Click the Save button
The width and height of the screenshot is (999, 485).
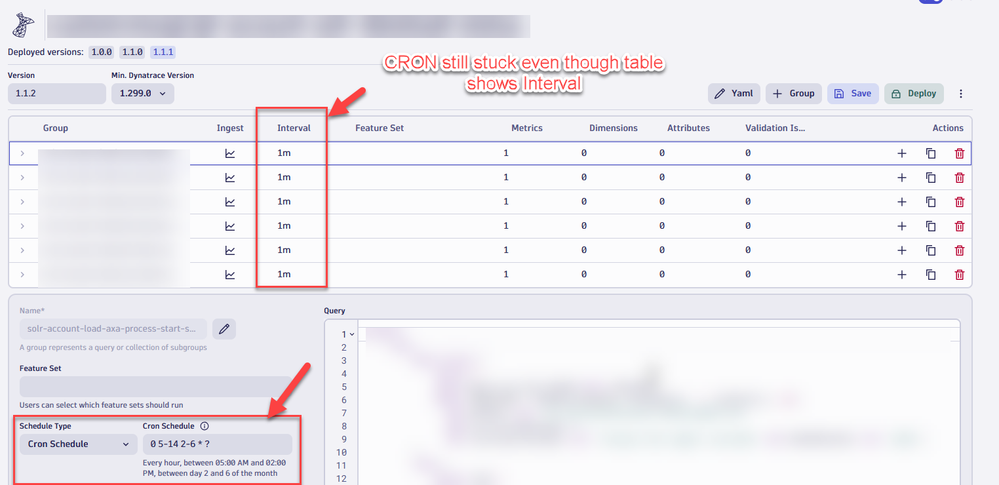point(851,94)
